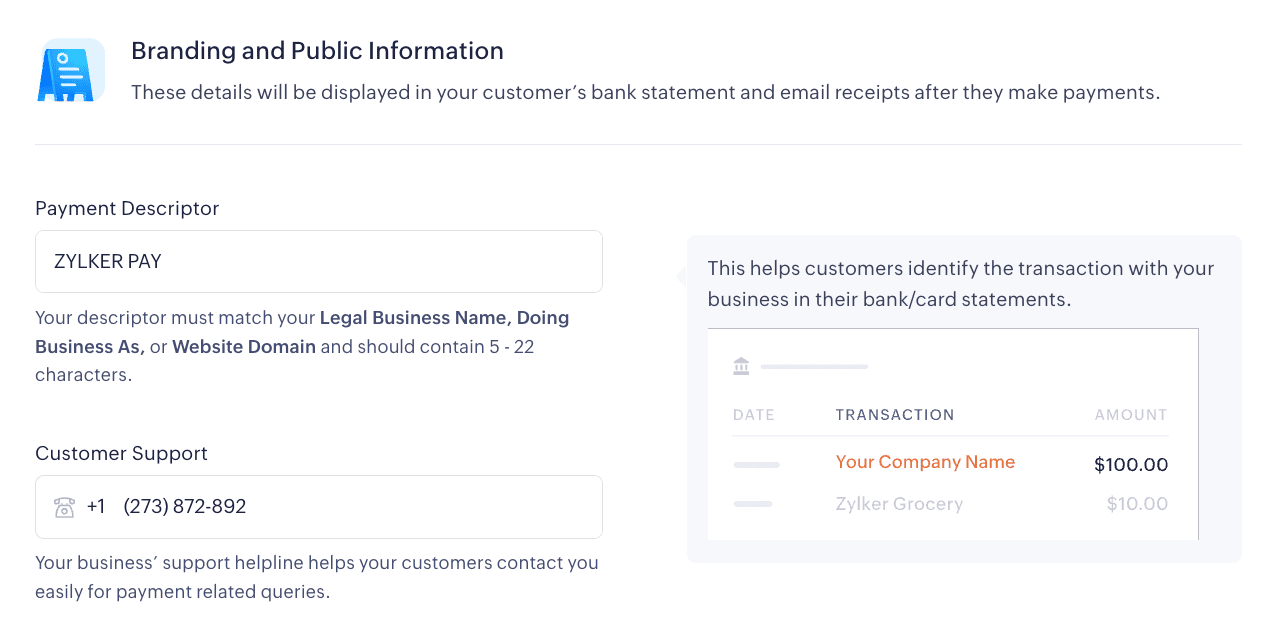Click the telephone icon in Customer Support

pos(64,507)
